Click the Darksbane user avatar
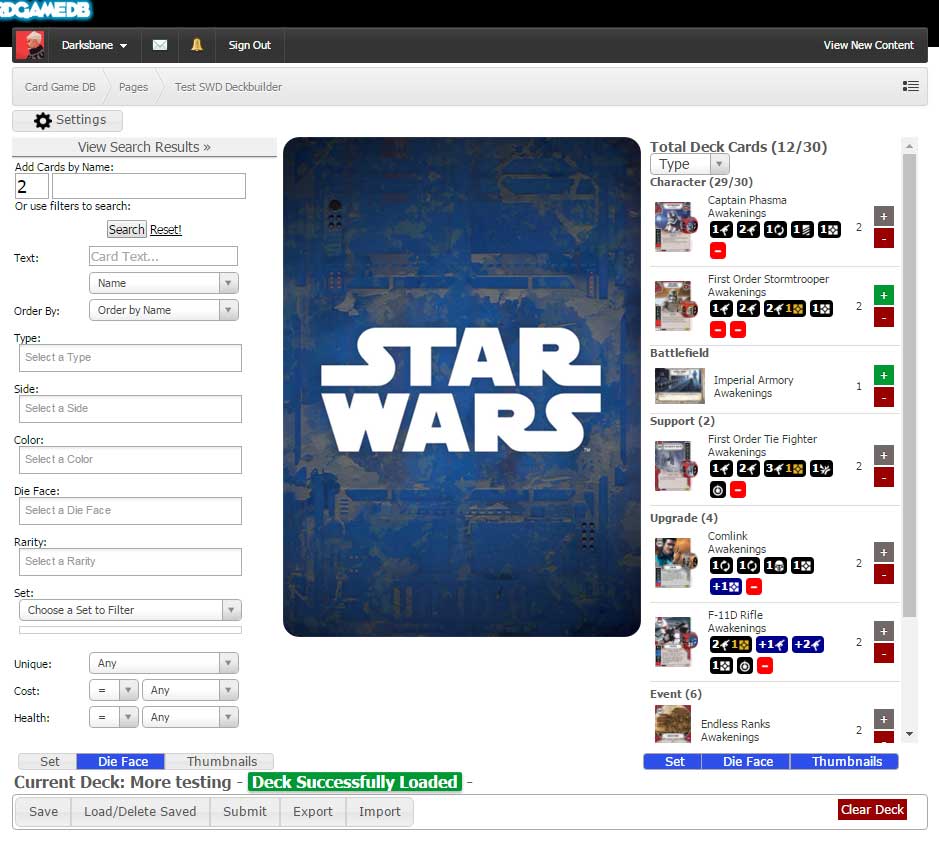The height and width of the screenshot is (845, 939). coord(30,46)
